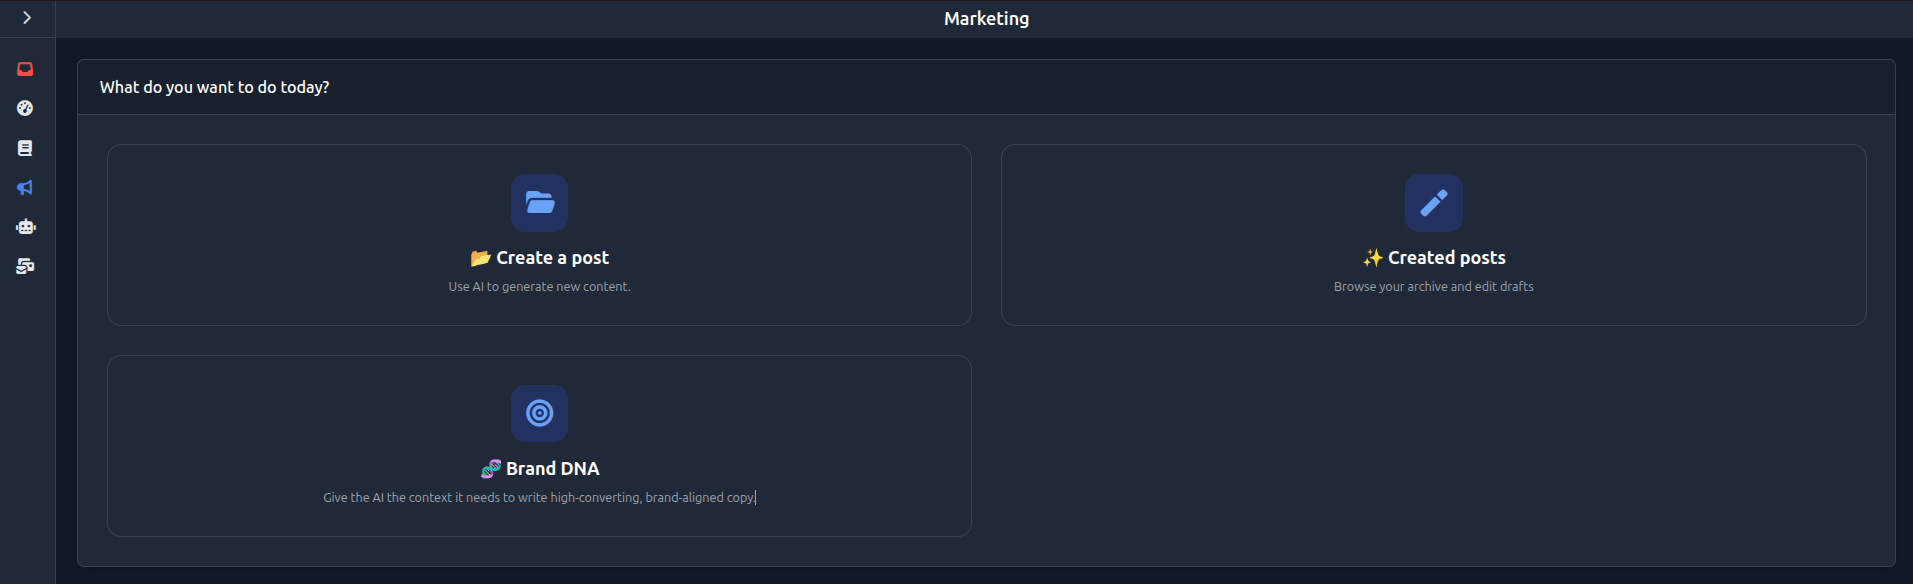Click the Use AI to generate new content text
The height and width of the screenshot is (584, 1913).
(x=539, y=286)
